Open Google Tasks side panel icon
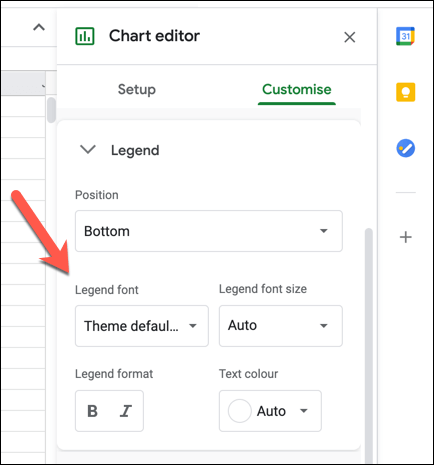The width and height of the screenshot is (434, 465). 405,148
